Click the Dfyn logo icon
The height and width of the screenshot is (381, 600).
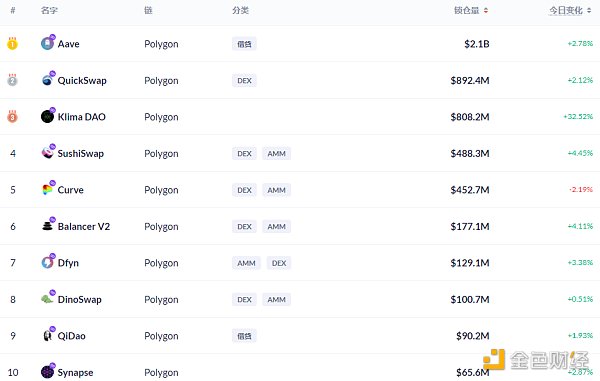(47, 262)
